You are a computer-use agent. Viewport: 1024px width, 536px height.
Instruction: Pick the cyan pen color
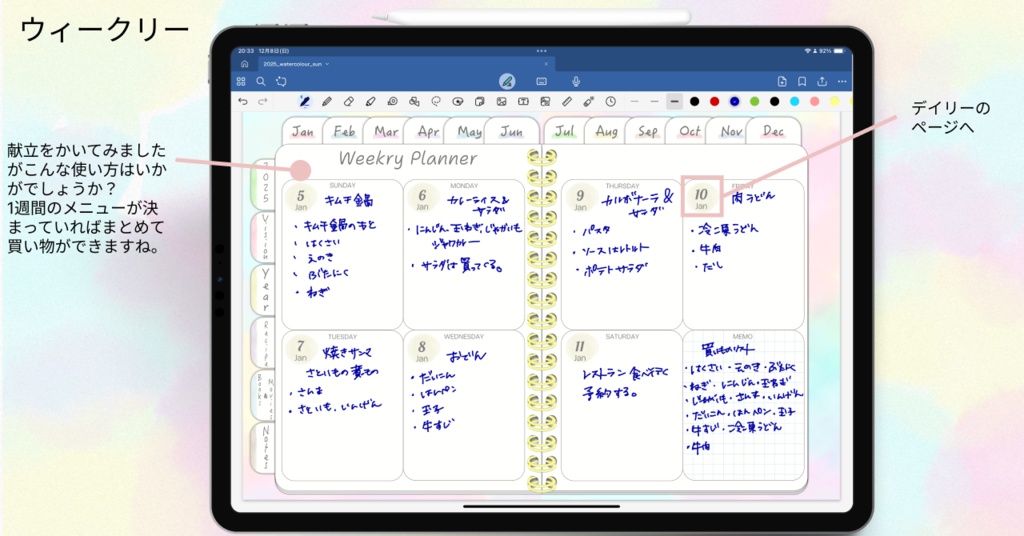coord(794,102)
